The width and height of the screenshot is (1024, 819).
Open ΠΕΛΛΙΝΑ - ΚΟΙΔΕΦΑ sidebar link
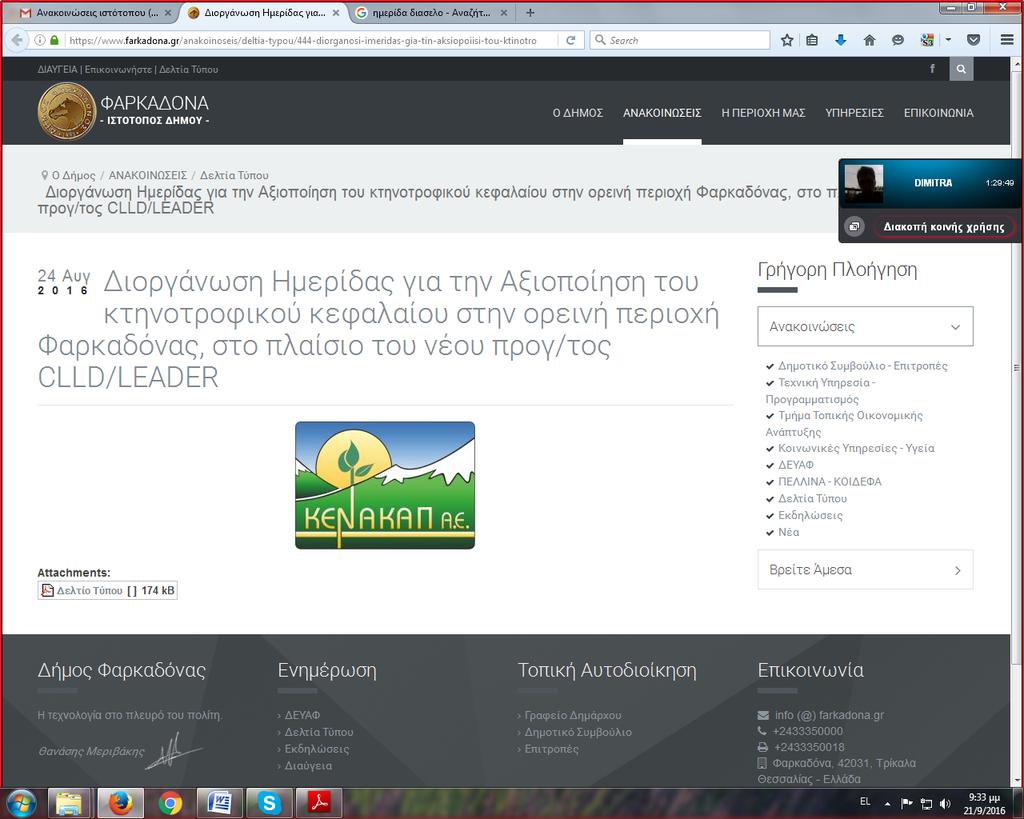(x=829, y=481)
